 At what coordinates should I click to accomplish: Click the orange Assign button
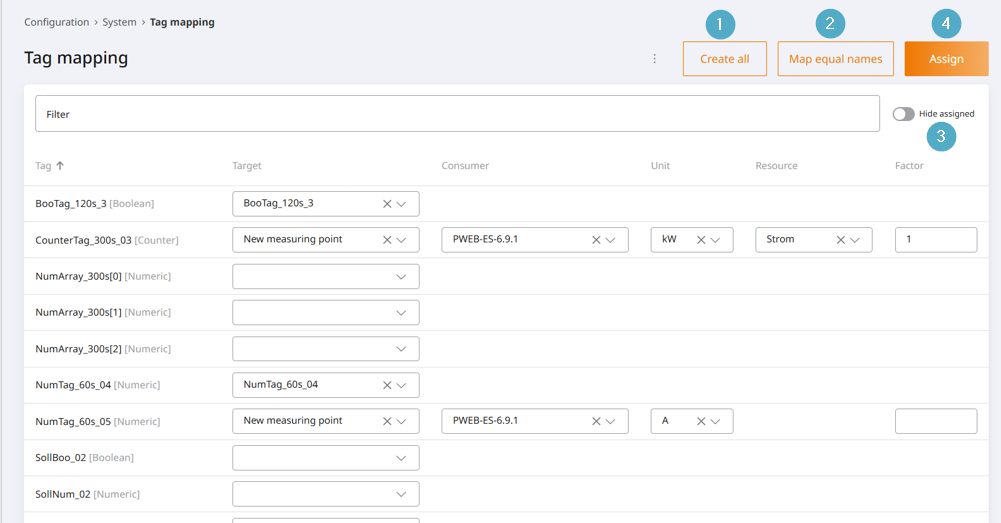pyautogui.click(x=946, y=59)
